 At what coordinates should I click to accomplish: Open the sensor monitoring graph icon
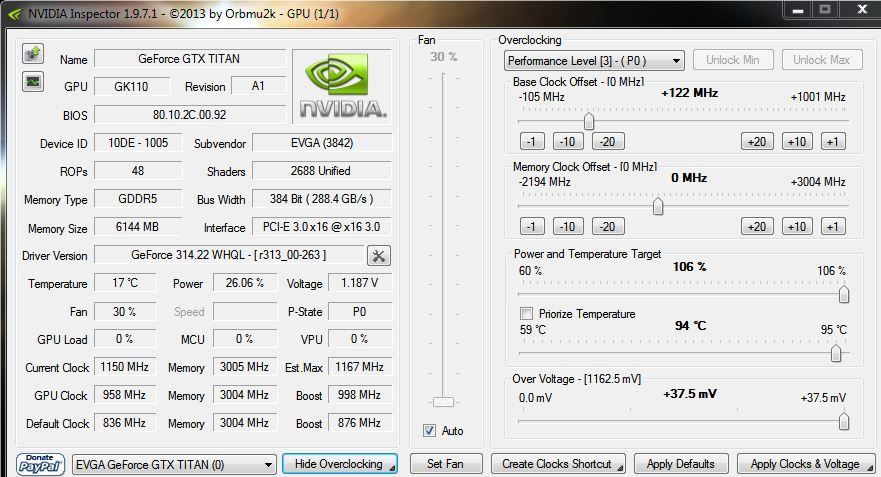(x=33, y=82)
